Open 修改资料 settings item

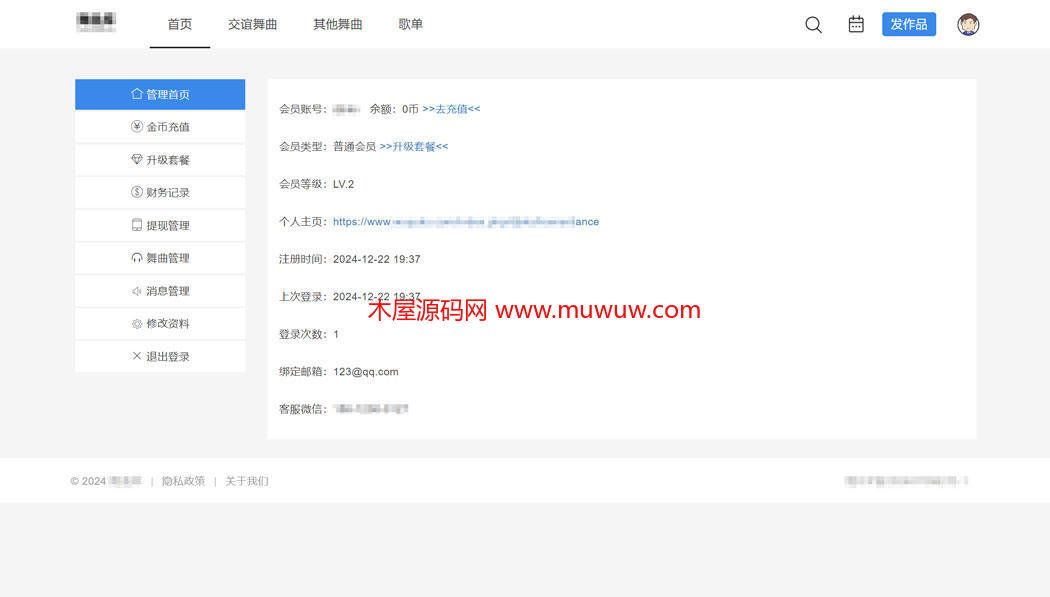(x=160, y=324)
